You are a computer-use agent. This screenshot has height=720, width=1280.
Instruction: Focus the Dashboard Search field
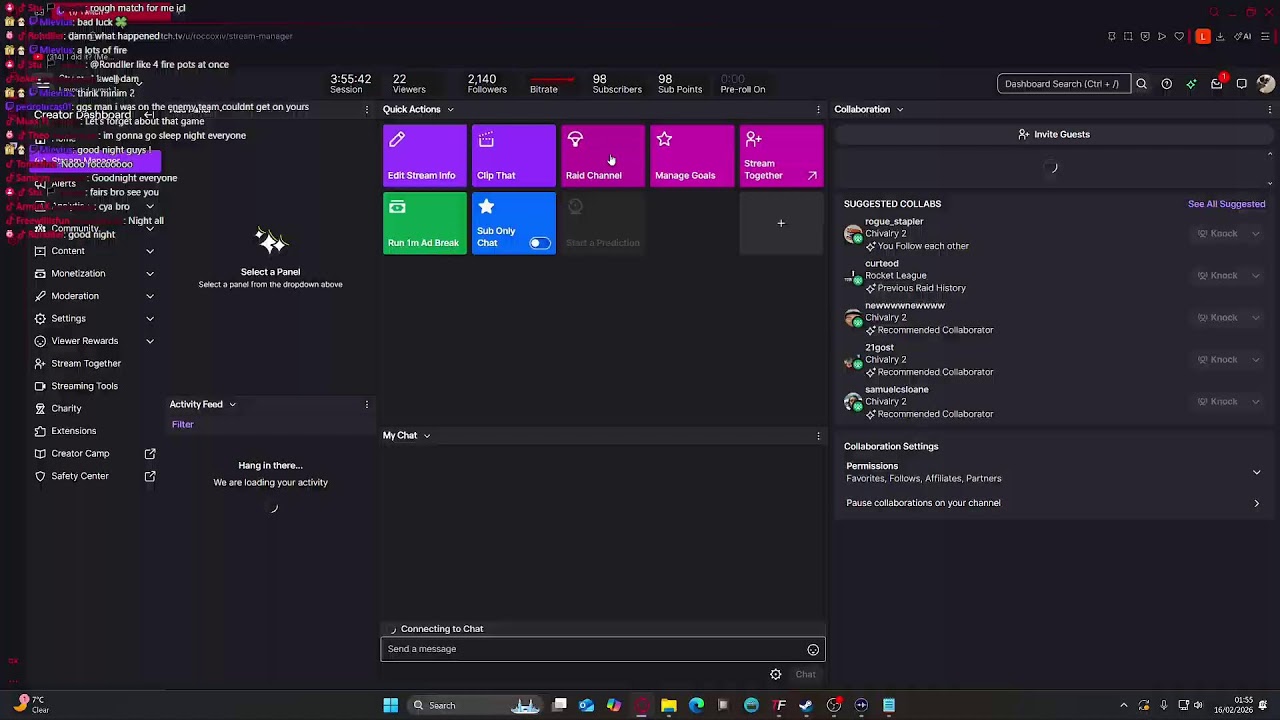point(1063,84)
